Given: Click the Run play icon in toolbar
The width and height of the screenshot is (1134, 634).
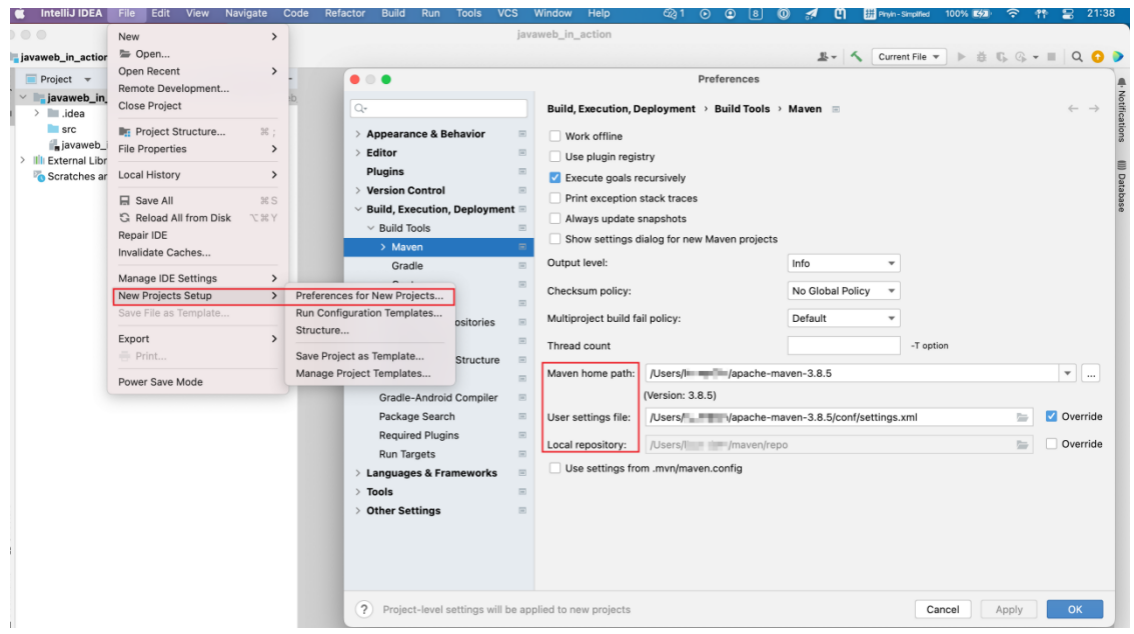Looking at the screenshot, I should (961, 56).
